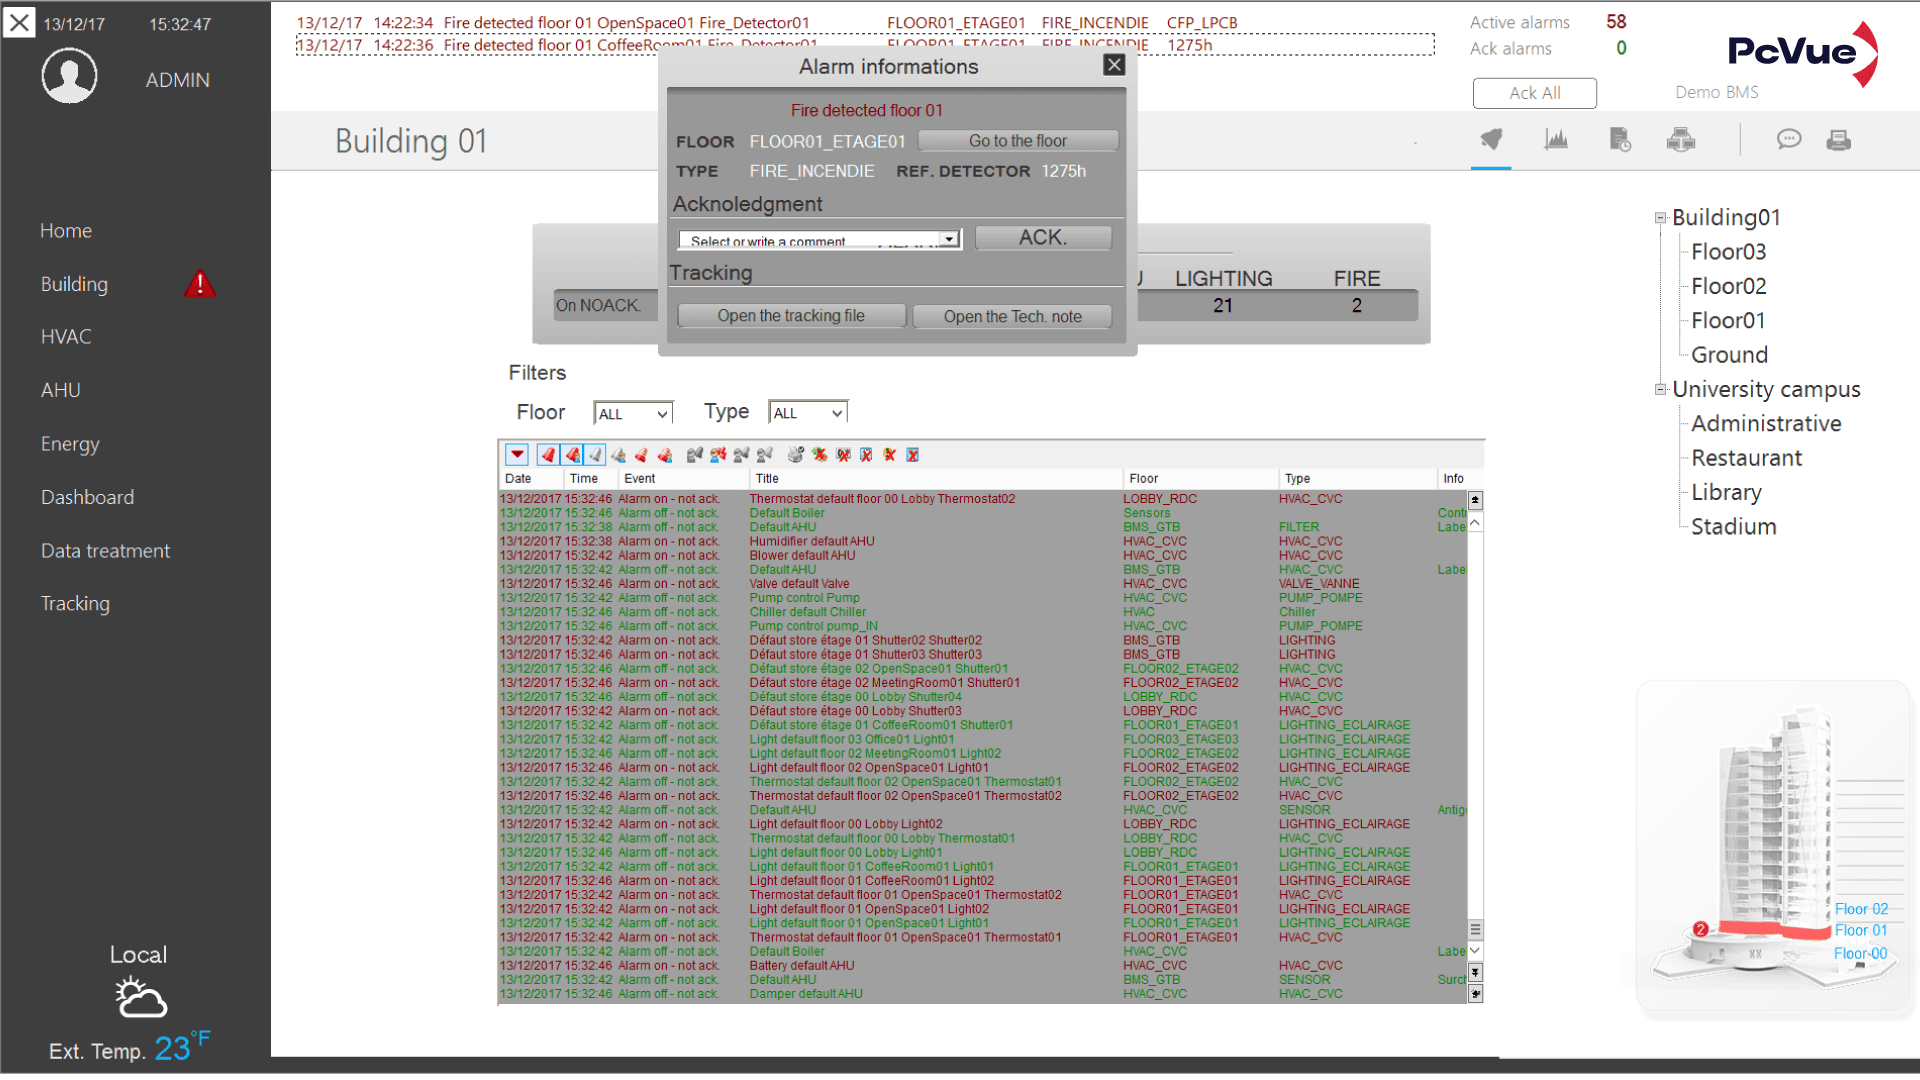Click the Ack All button
The image size is (1920, 1080).
click(x=1534, y=93)
